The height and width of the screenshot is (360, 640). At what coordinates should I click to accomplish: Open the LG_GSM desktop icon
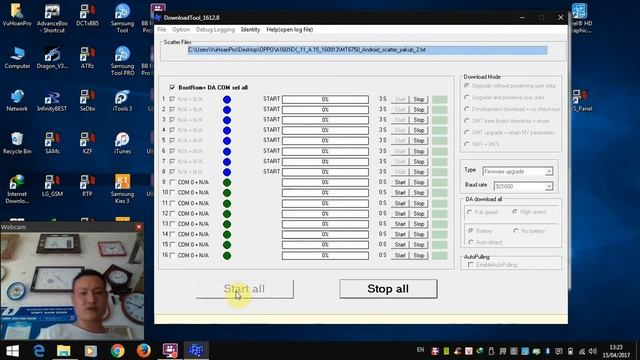[52, 186]
